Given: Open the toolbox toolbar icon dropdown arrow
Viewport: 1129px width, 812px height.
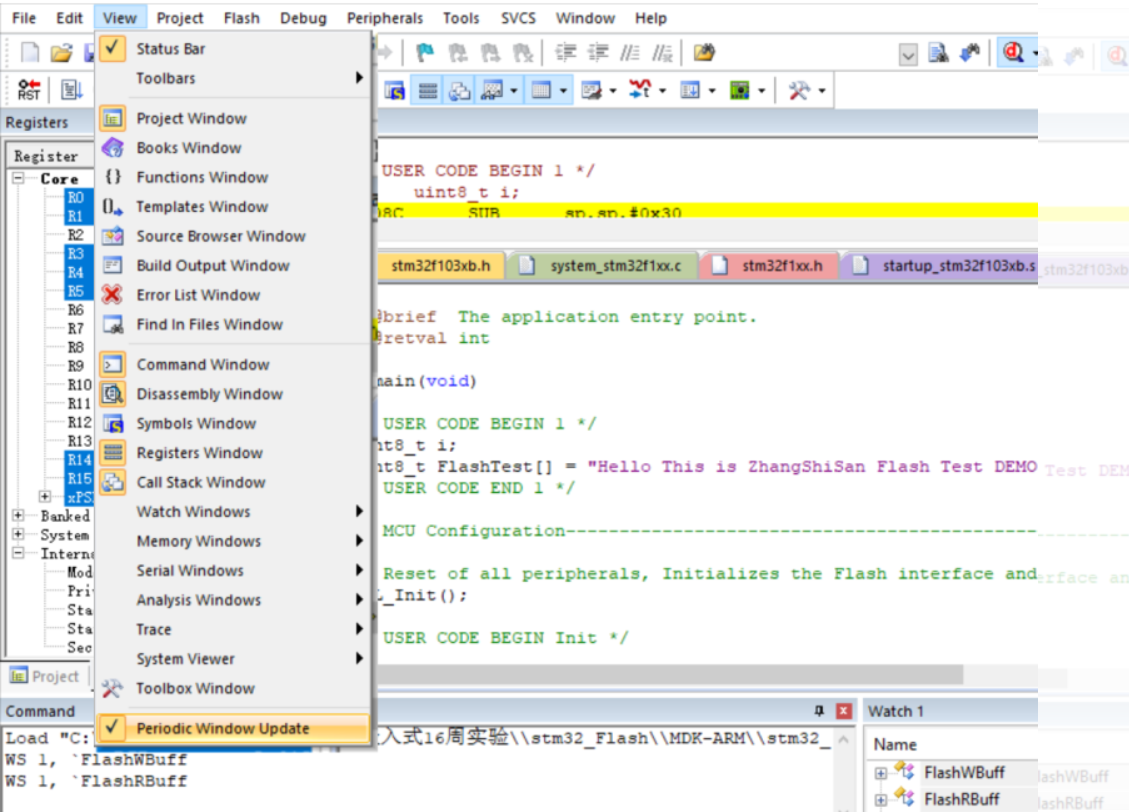Looking at the screenshot, I should pyautogui.click(x=822, y=91).
